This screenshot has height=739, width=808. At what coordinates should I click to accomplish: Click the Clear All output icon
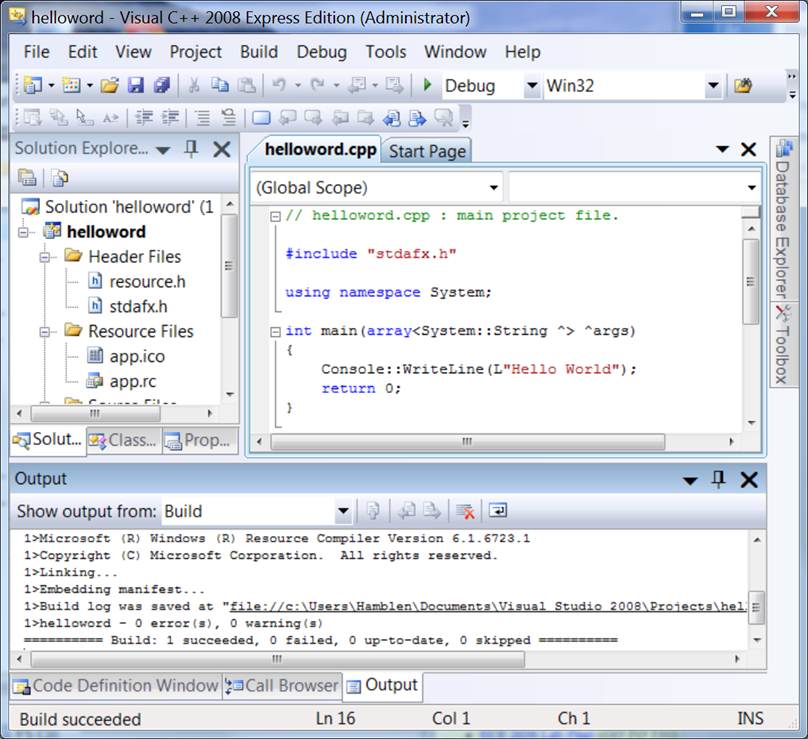pos(465,511)
